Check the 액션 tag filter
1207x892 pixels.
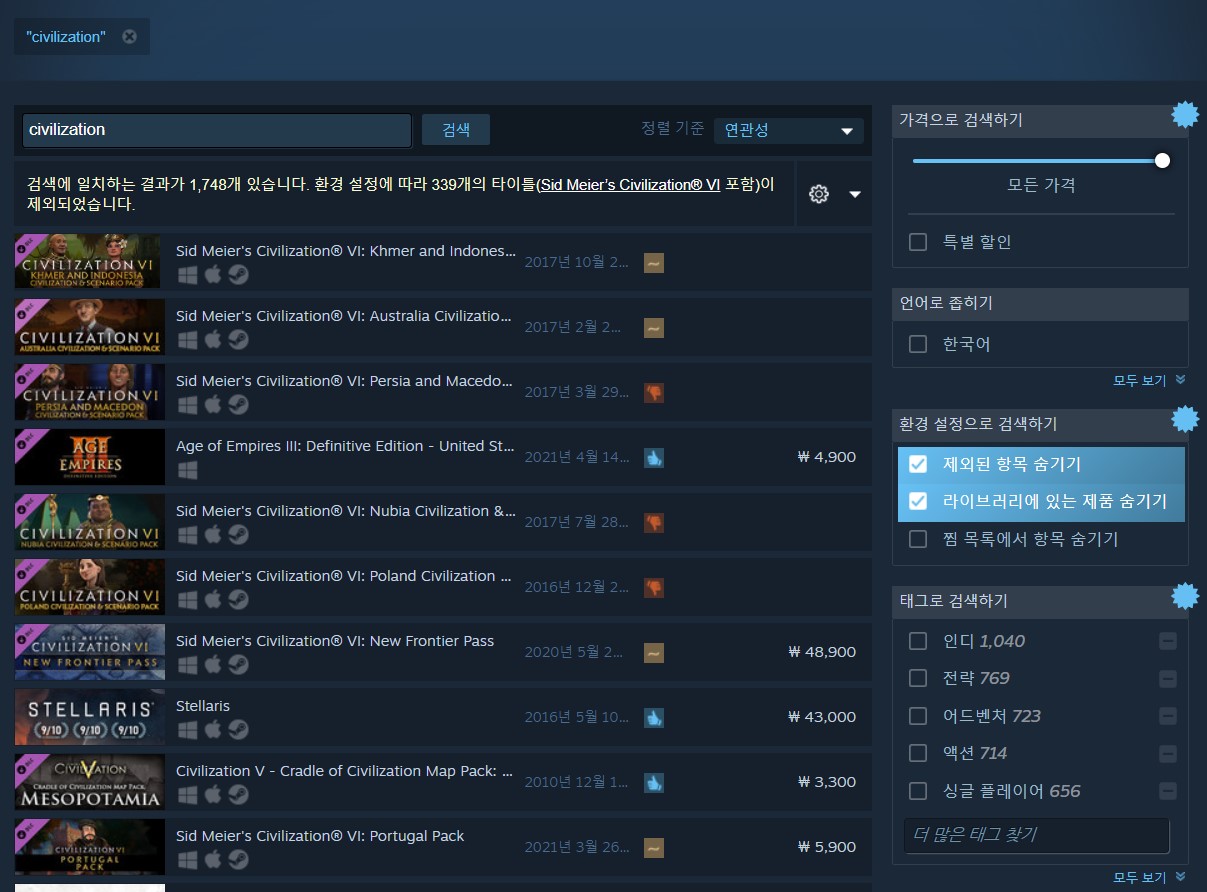[x=917, y=753]
